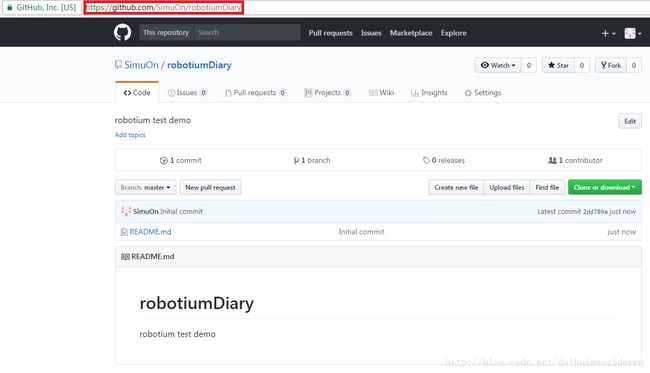Click Initial commit message in README.md row
This screenshot has height=373, width=650.
tap(361, 232)
